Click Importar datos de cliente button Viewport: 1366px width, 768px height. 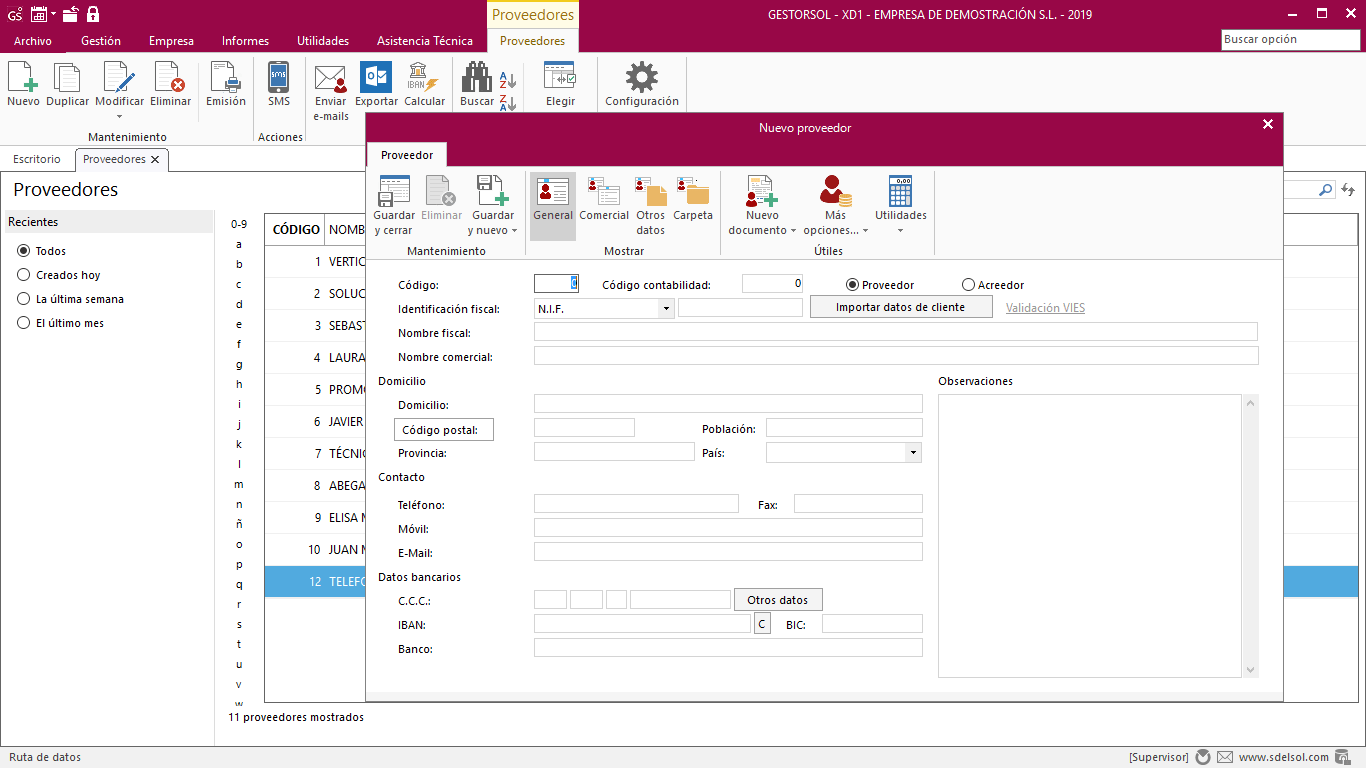tap(900, 307)
